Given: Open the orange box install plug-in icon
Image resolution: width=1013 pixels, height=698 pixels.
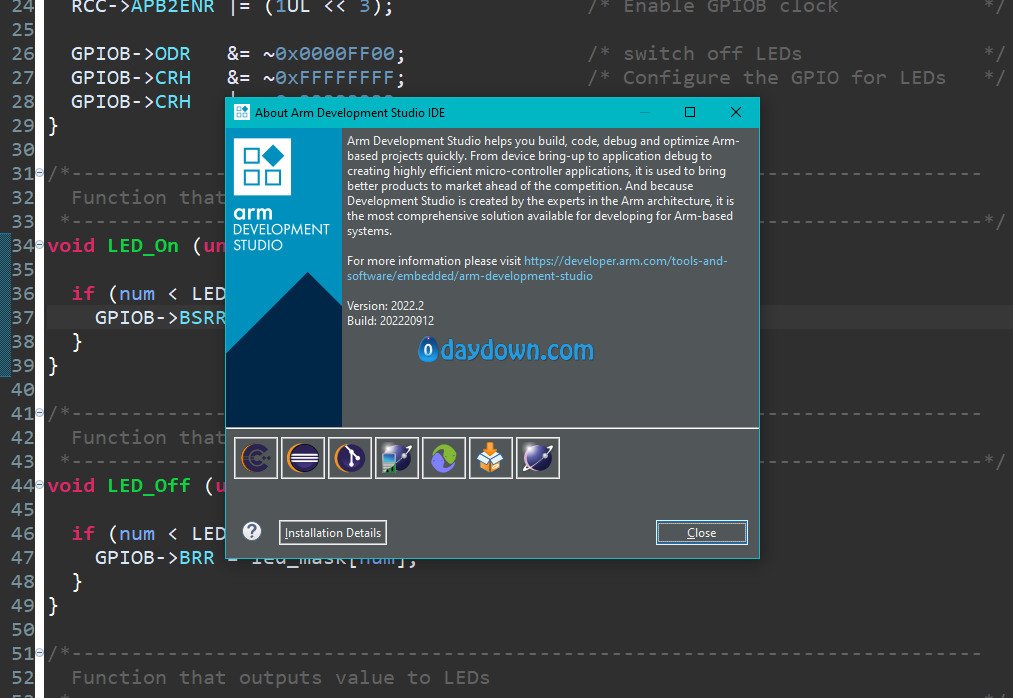Looking at the screenshot, I should pos(491,458).
